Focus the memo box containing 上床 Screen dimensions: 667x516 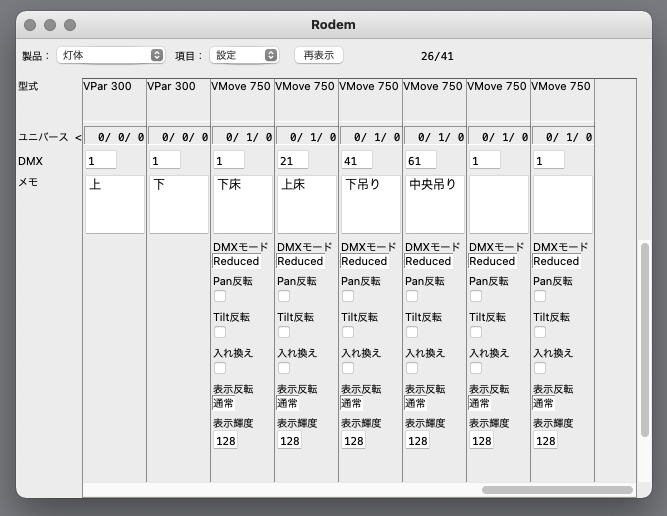click(307, 205)
